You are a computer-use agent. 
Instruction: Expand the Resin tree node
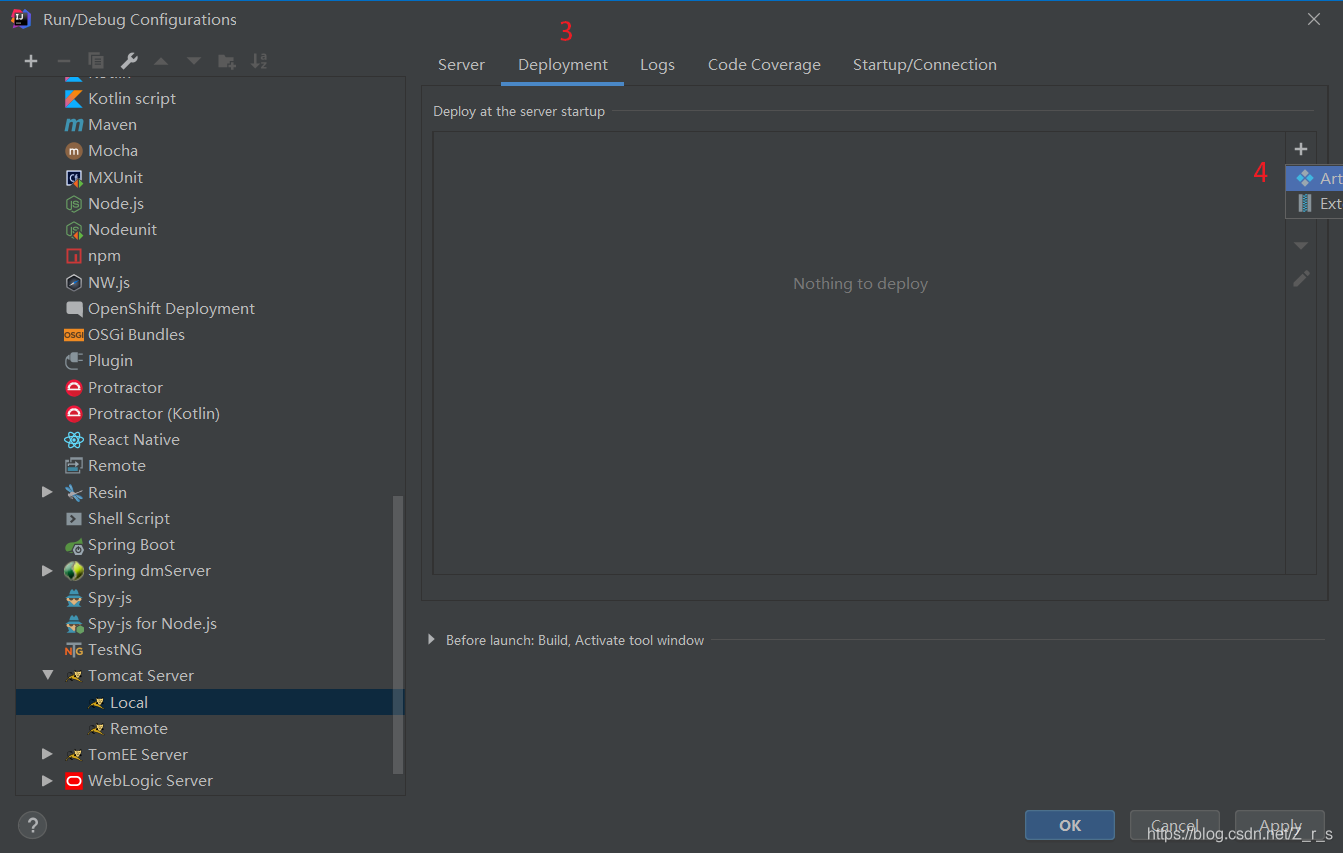pos(47,492)
